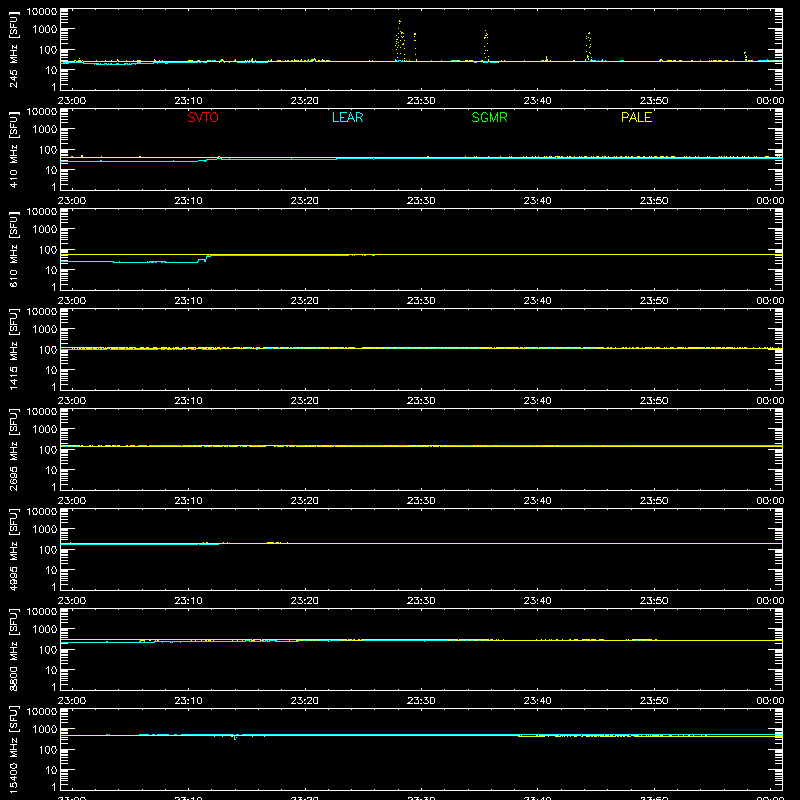This screenshot has width=800, height=800.
Task: Select the 15400 MHz [SFU] axis title
Action: point(13,749)
